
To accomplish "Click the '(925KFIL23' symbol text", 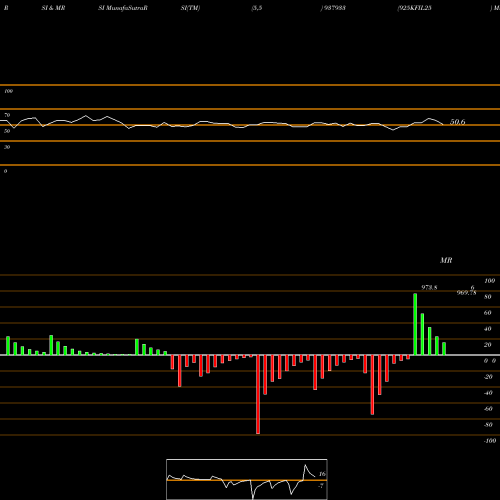I will point(414,8).
